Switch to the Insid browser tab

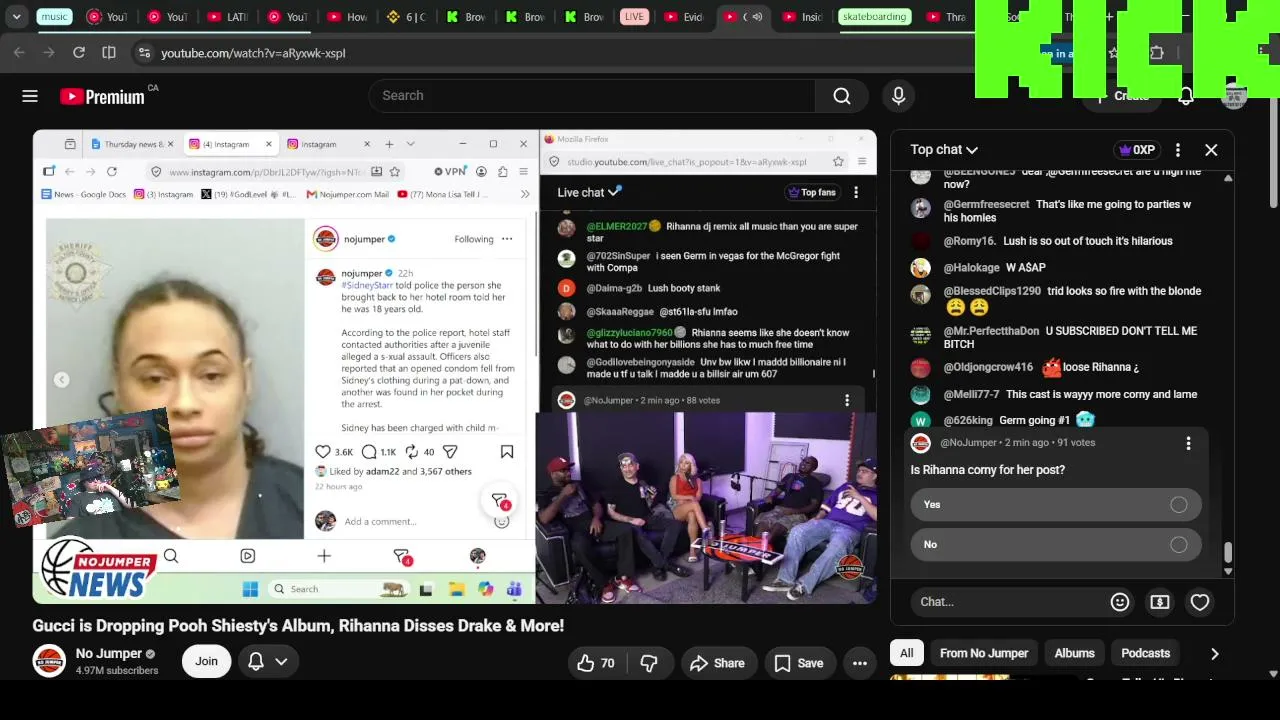coord(804,17)
